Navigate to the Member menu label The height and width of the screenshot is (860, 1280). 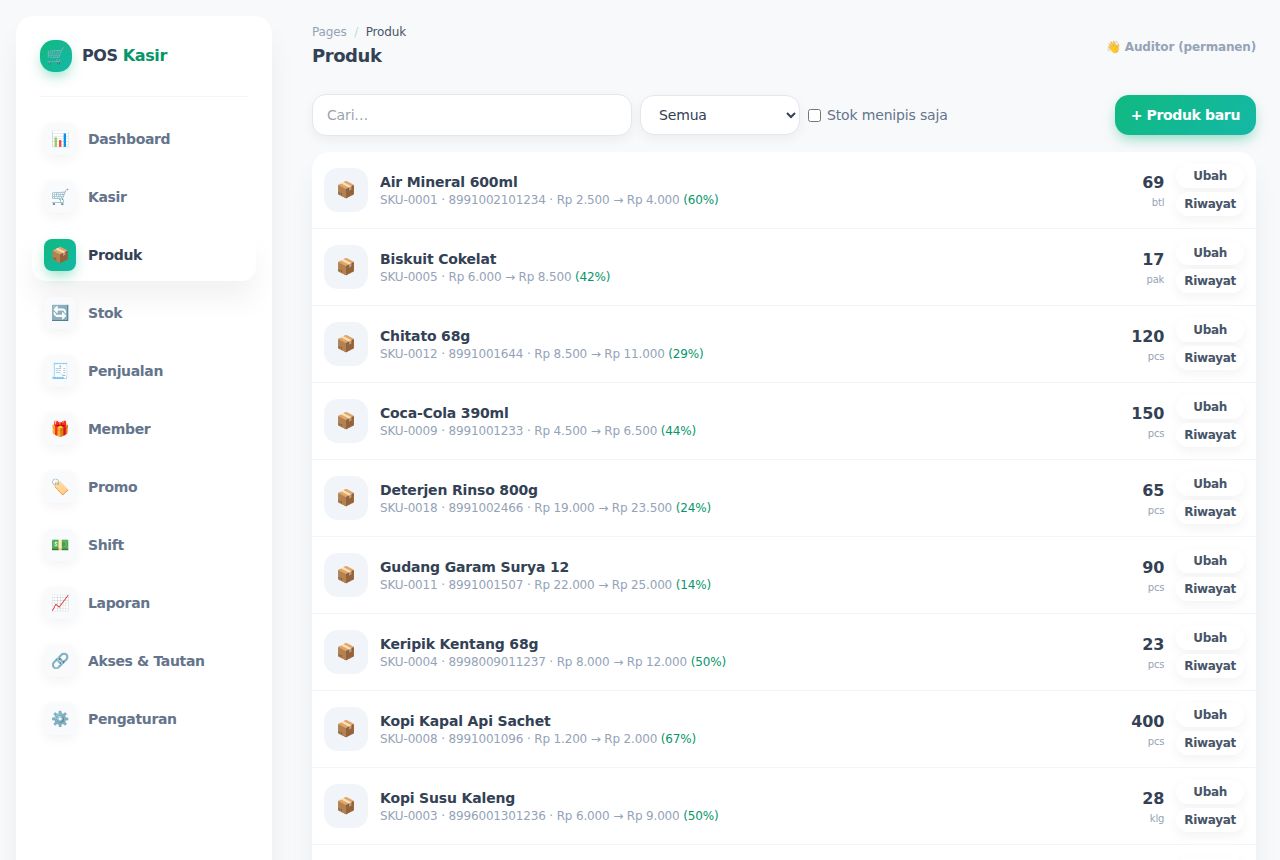coord(119,429)
